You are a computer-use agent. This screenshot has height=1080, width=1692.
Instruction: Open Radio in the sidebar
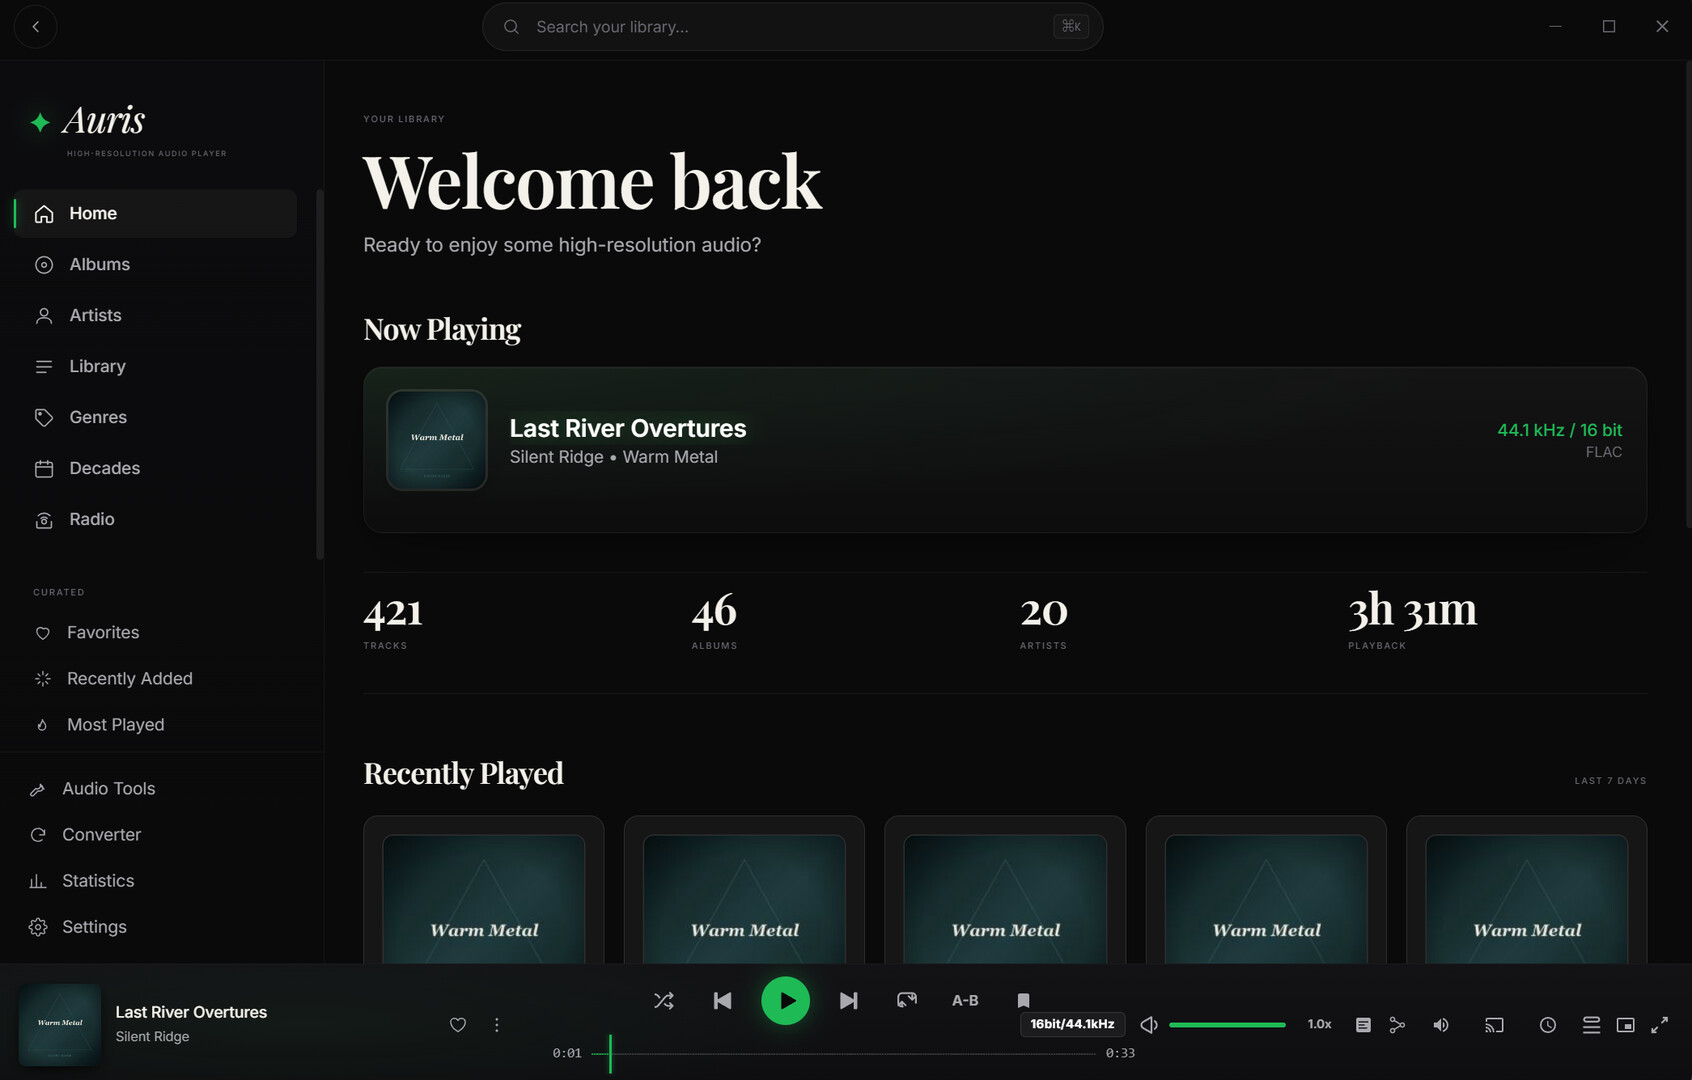coord(155,519)
